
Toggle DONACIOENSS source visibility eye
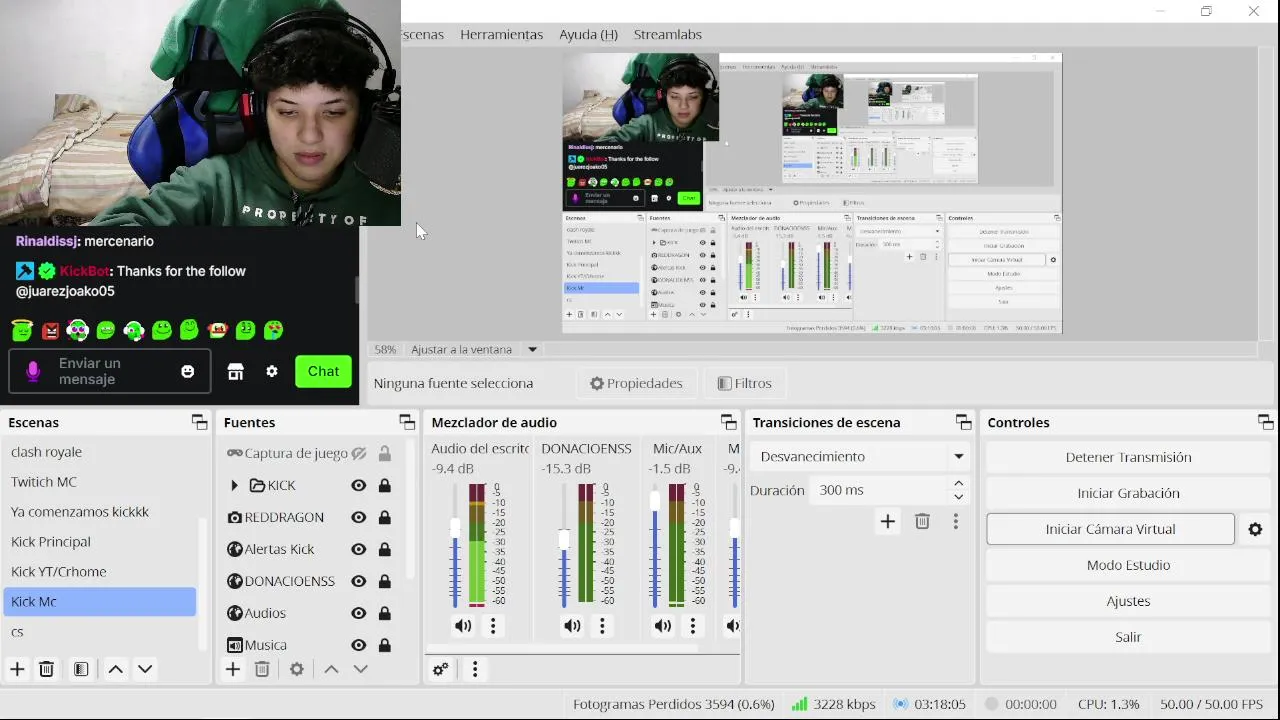[x=358, y=581]
